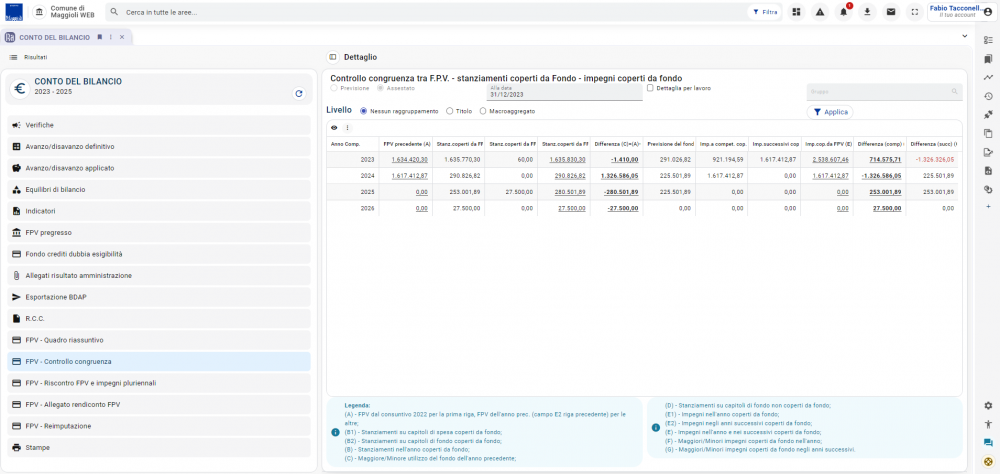Open FPV - Allegato rendiconto FPV
The height and width of the screenshot is (474, 1000).
pos(159,404)
